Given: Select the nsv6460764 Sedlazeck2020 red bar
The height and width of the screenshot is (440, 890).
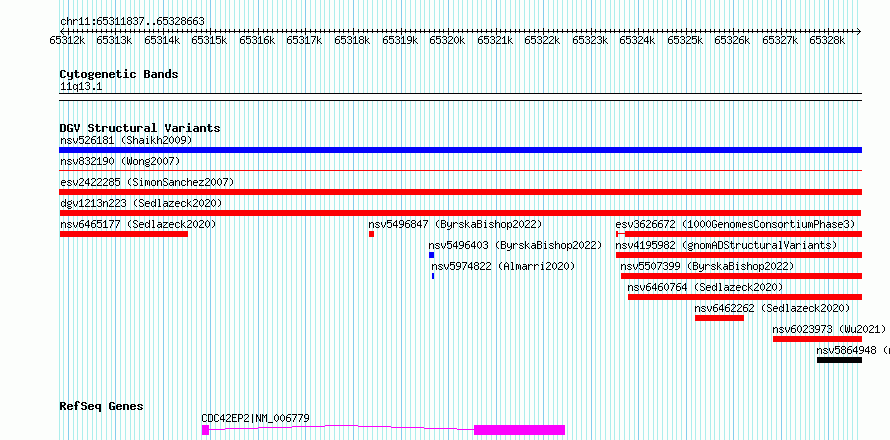Looking at the screenshot, I should click(745, 297).
